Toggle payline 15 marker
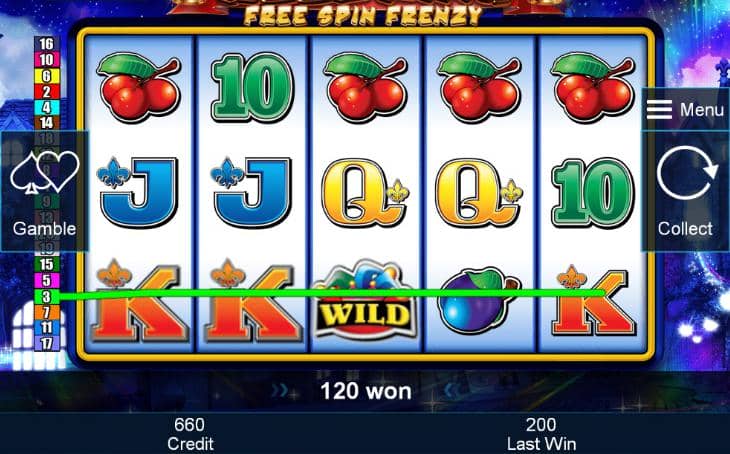The width and height of the screenshot is (730, 454). click(x=47, y=264)
